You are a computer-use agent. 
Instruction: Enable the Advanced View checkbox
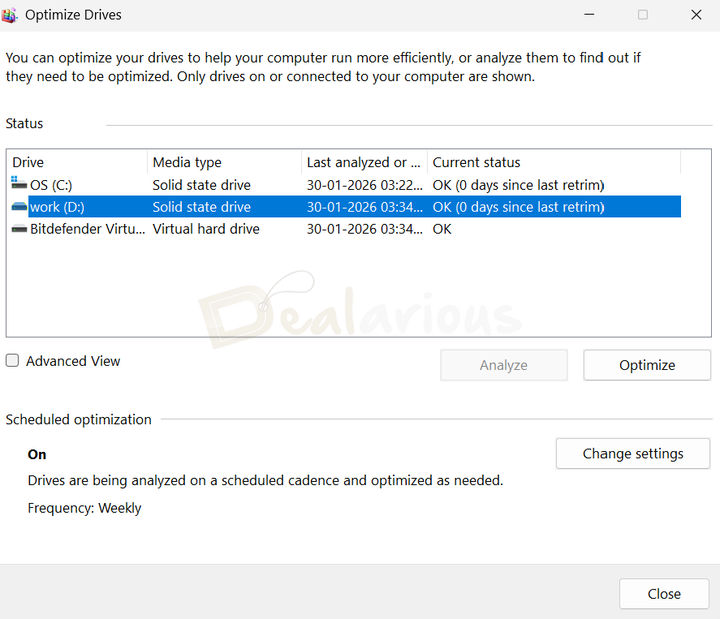tap(12, 360)
